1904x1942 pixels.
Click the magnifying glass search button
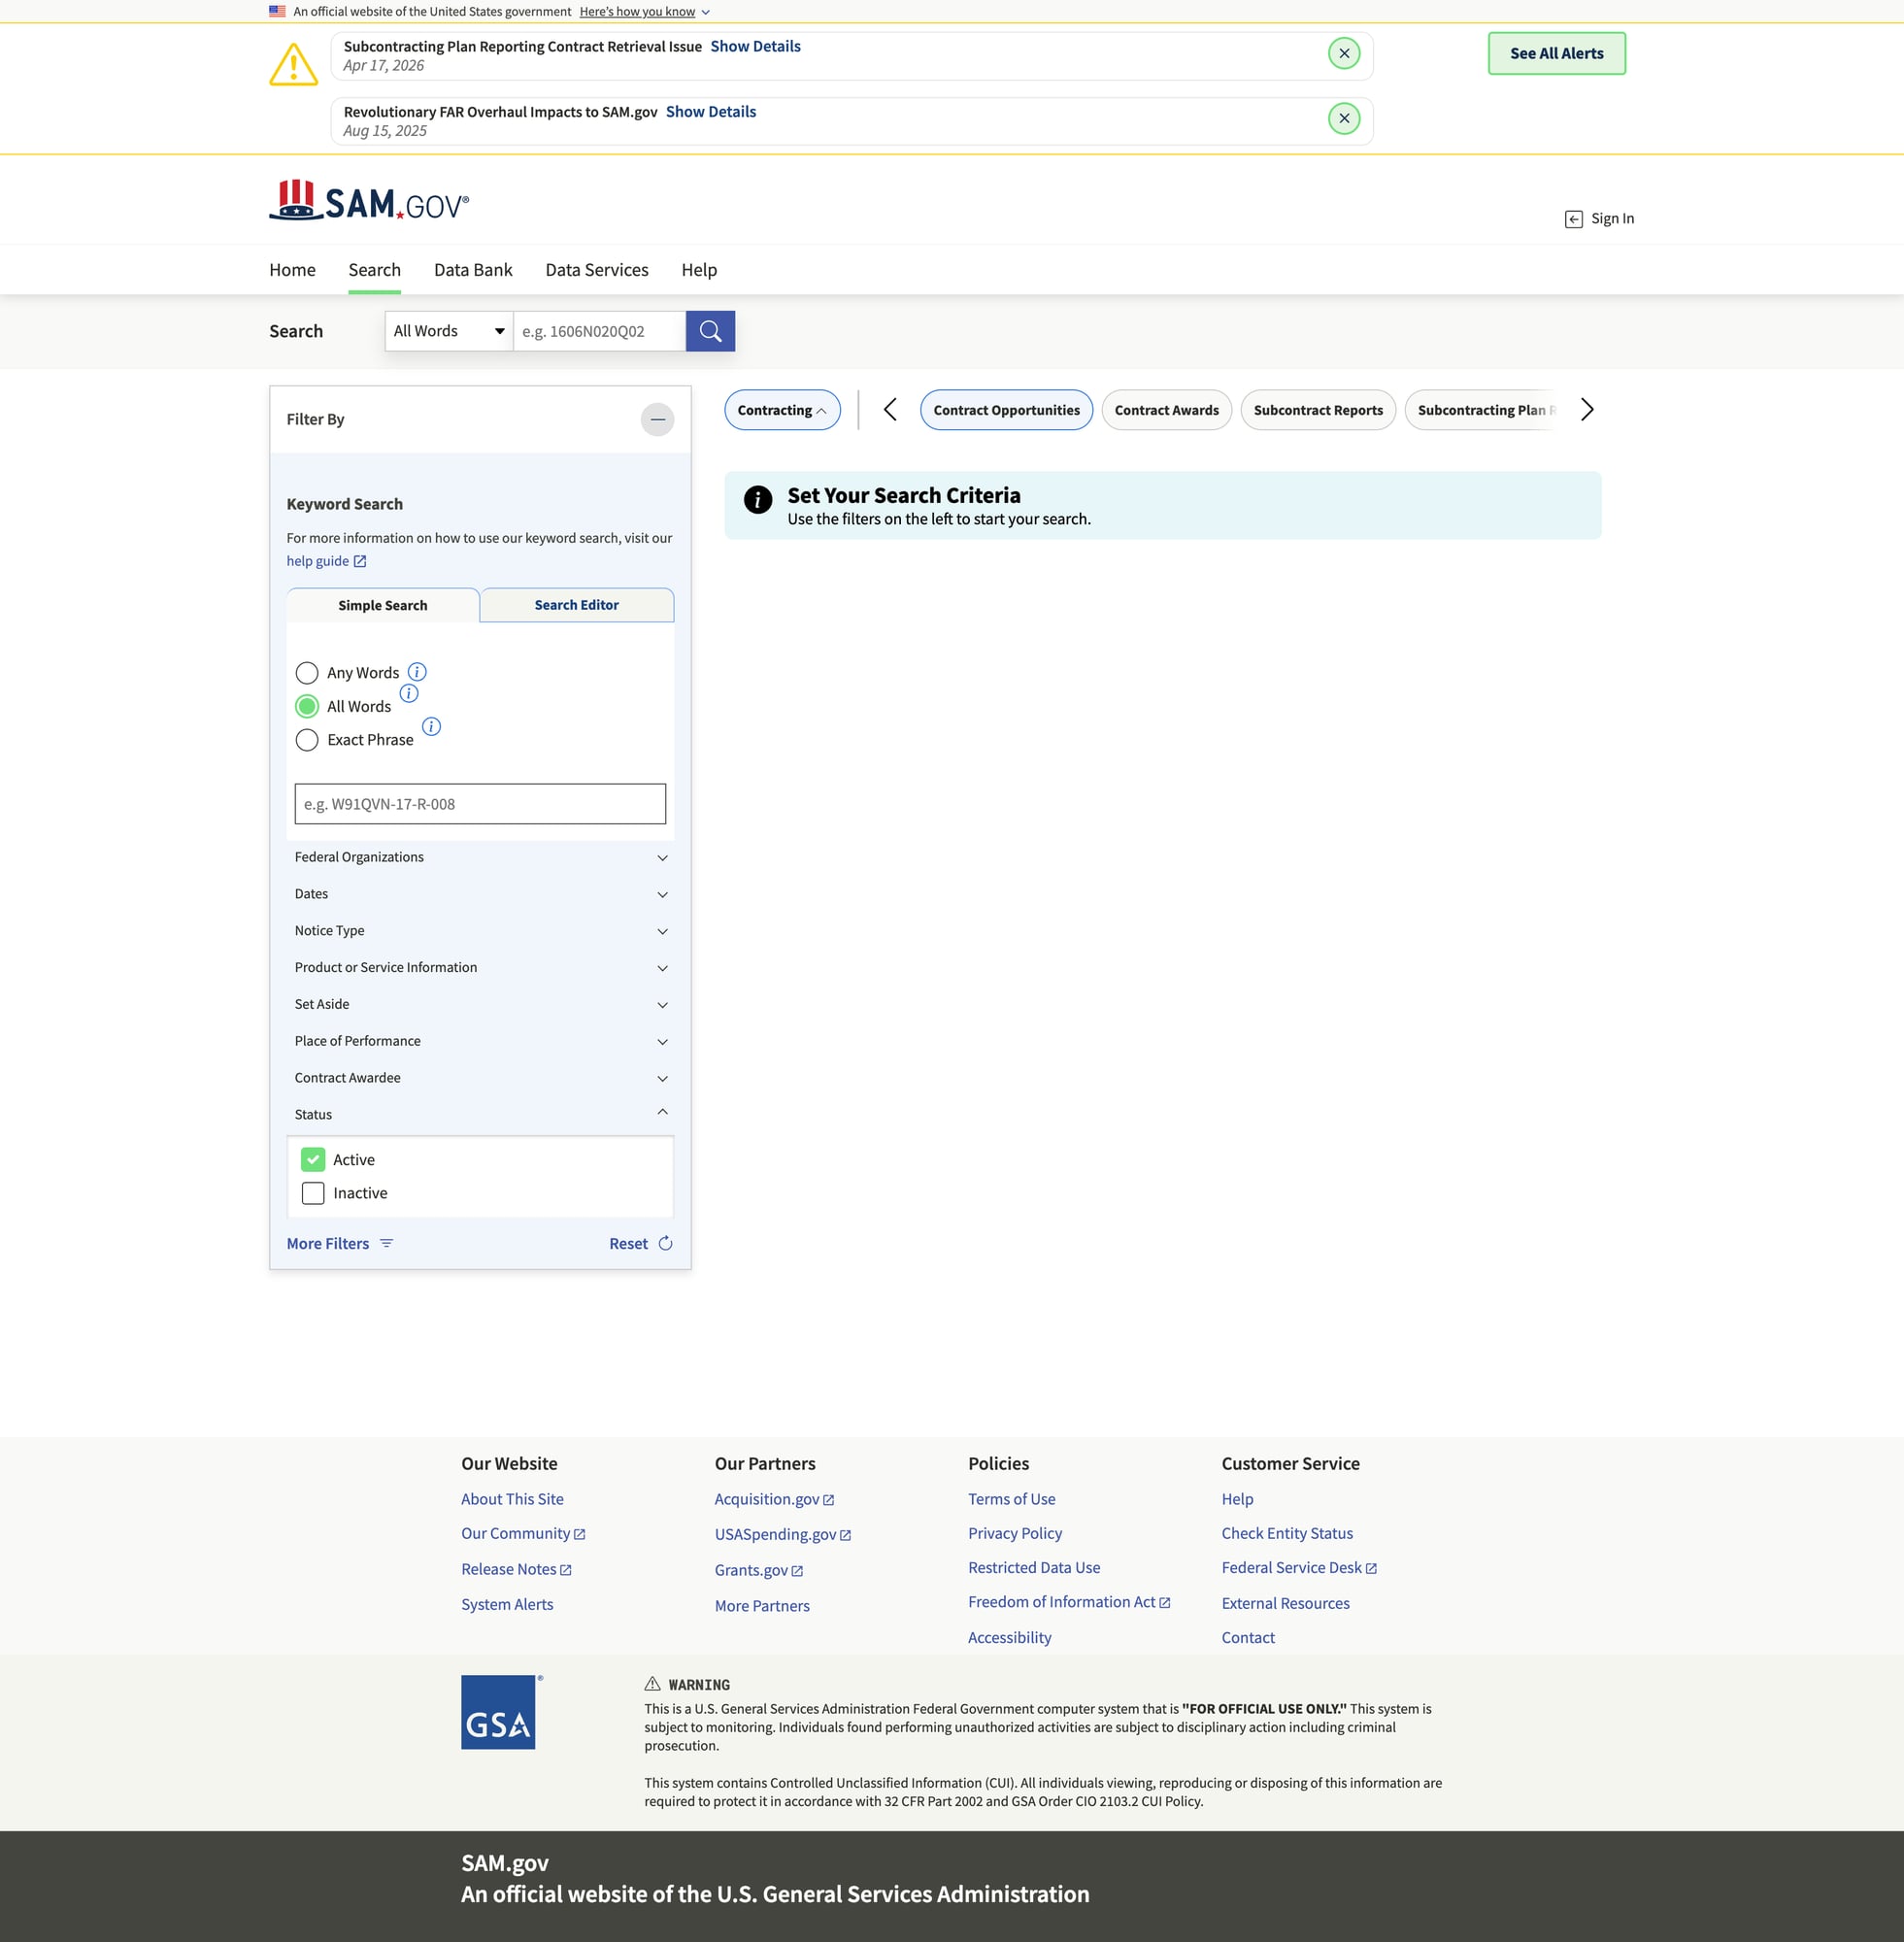[x=710, y=331]
